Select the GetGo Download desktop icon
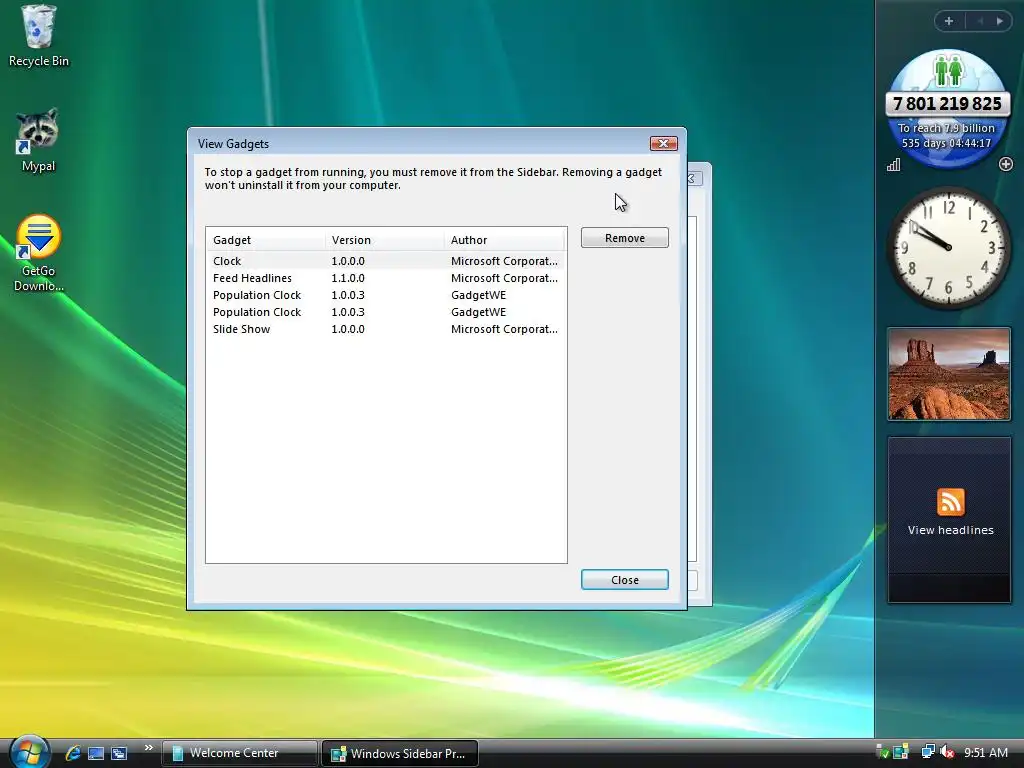Viewport: 1024px width, 768px height. (39, 253)
